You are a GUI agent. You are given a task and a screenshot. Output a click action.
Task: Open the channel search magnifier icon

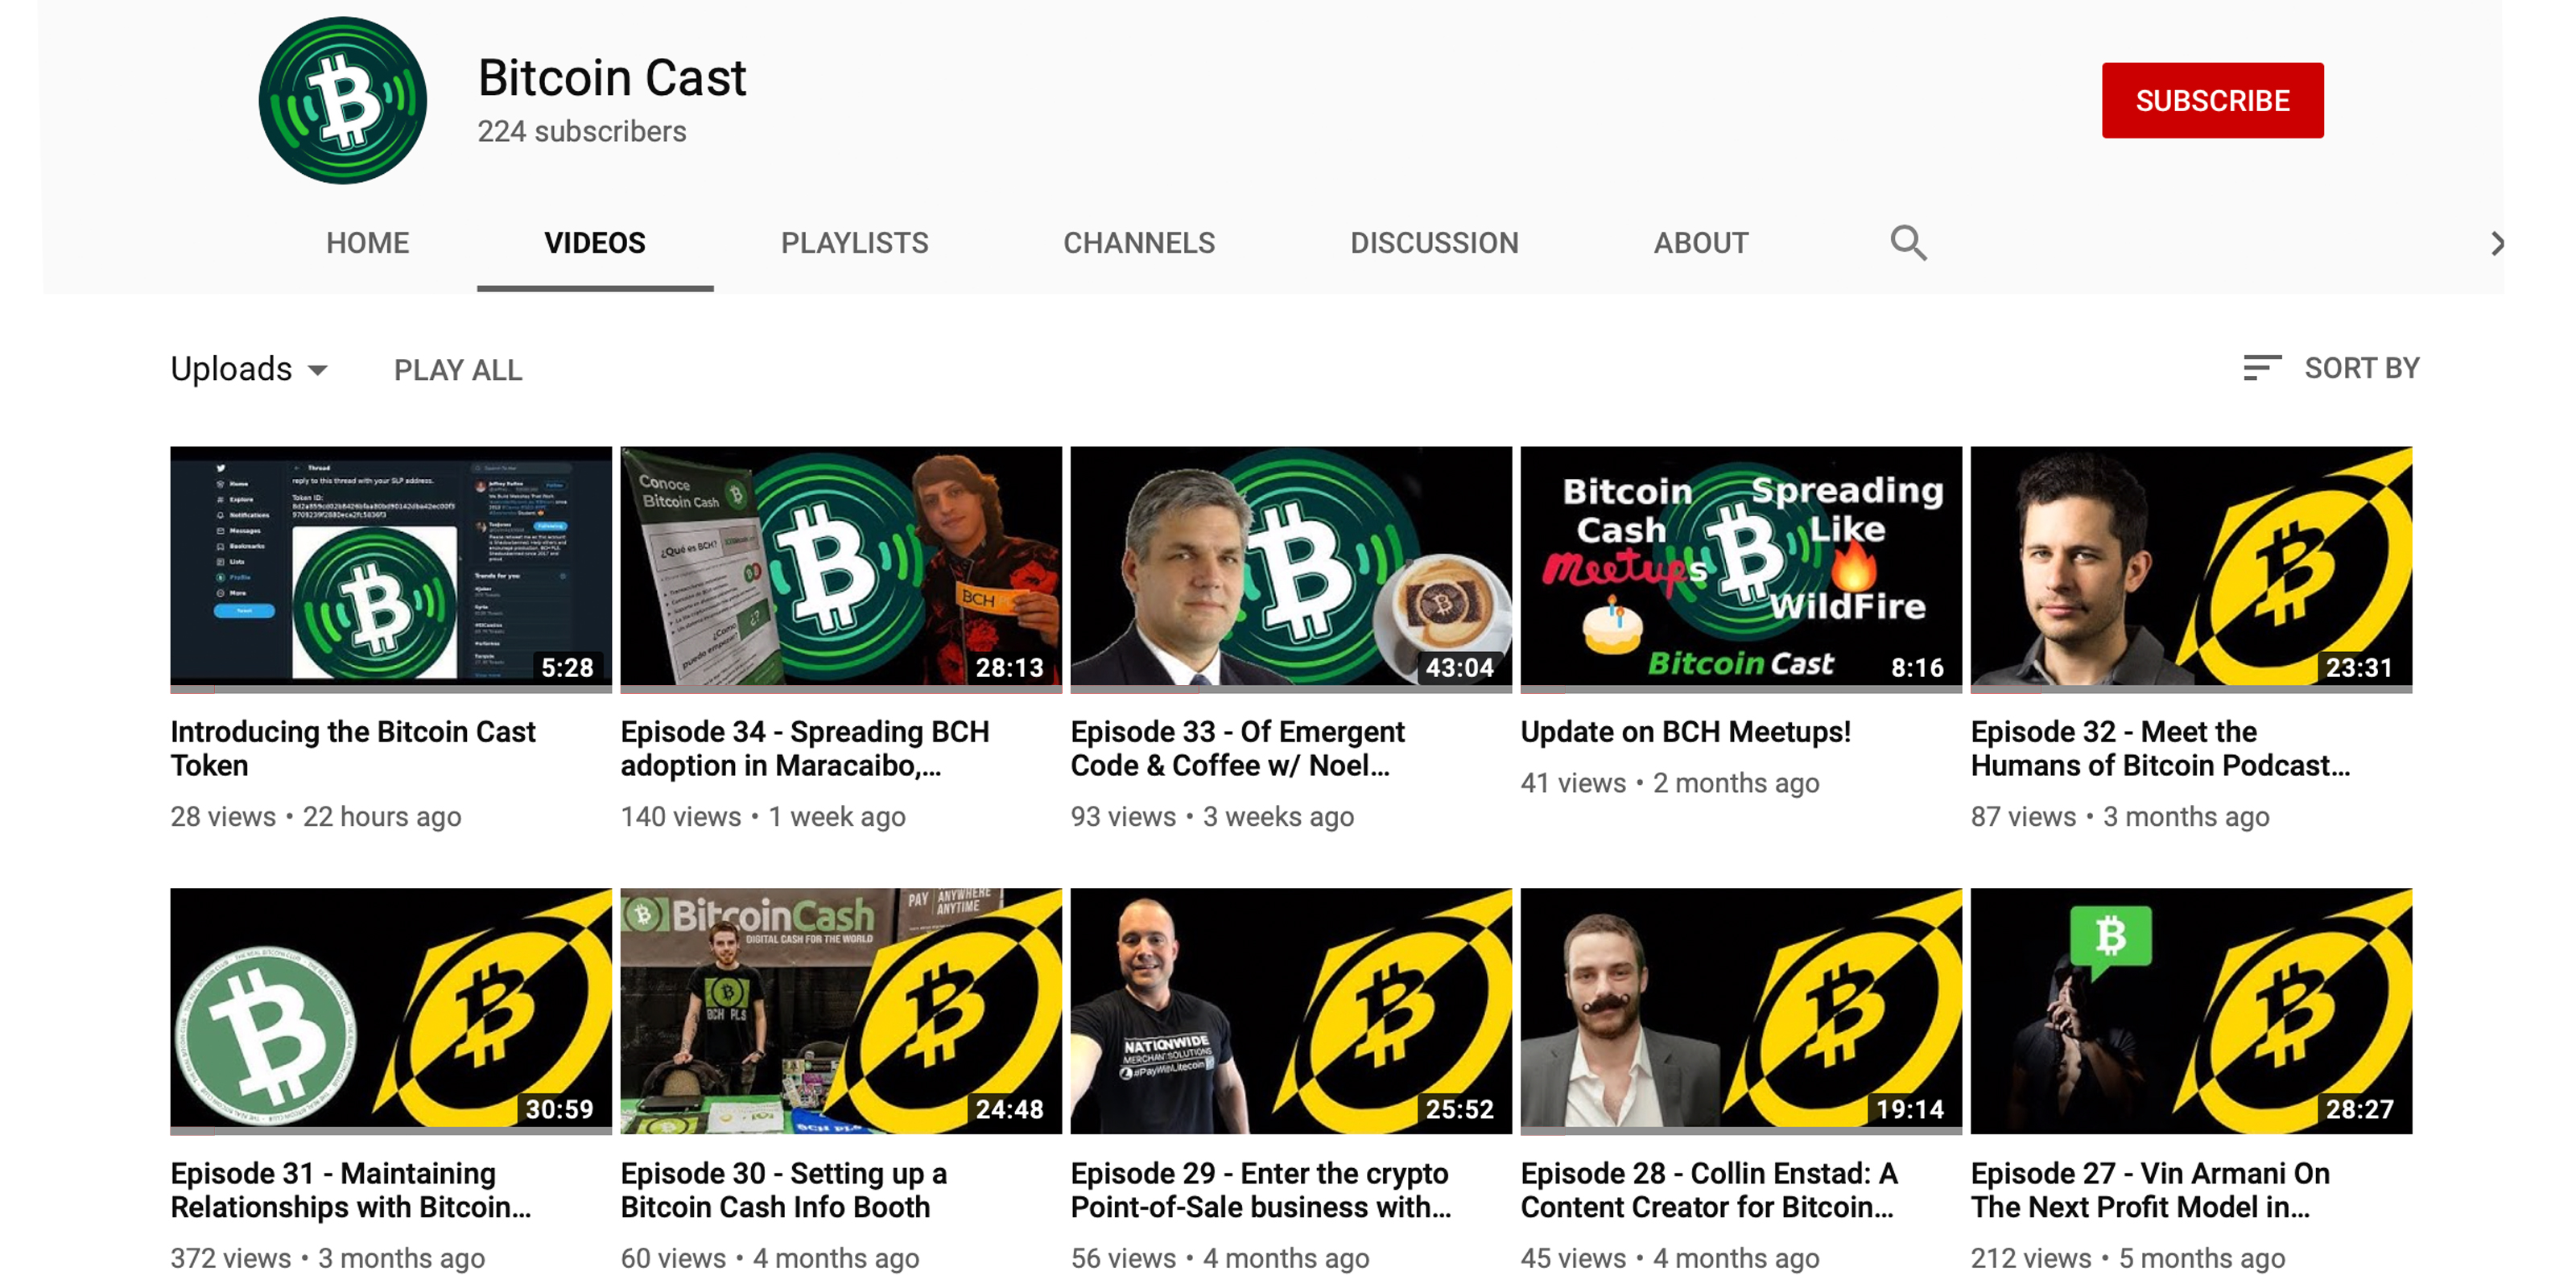pyautogui.click(x=1908, y=243)
